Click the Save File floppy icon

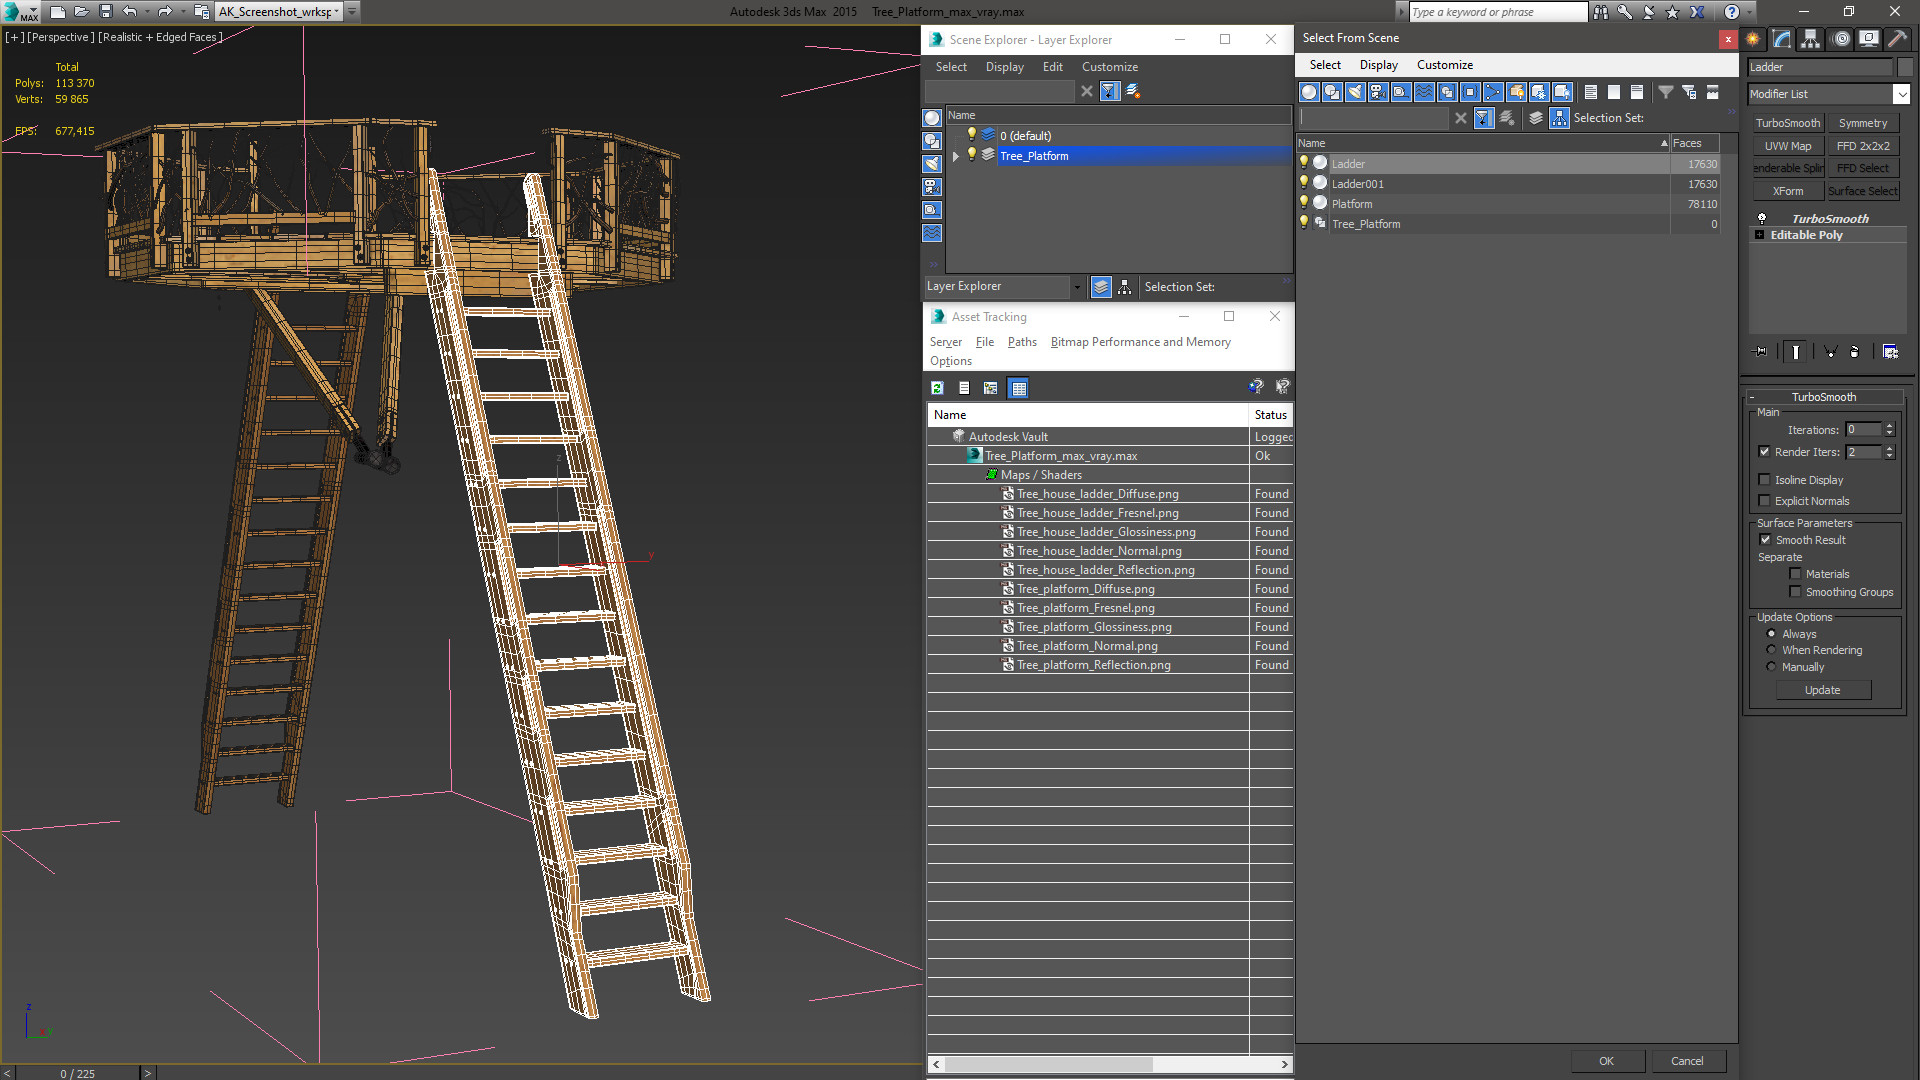point(105,12)
